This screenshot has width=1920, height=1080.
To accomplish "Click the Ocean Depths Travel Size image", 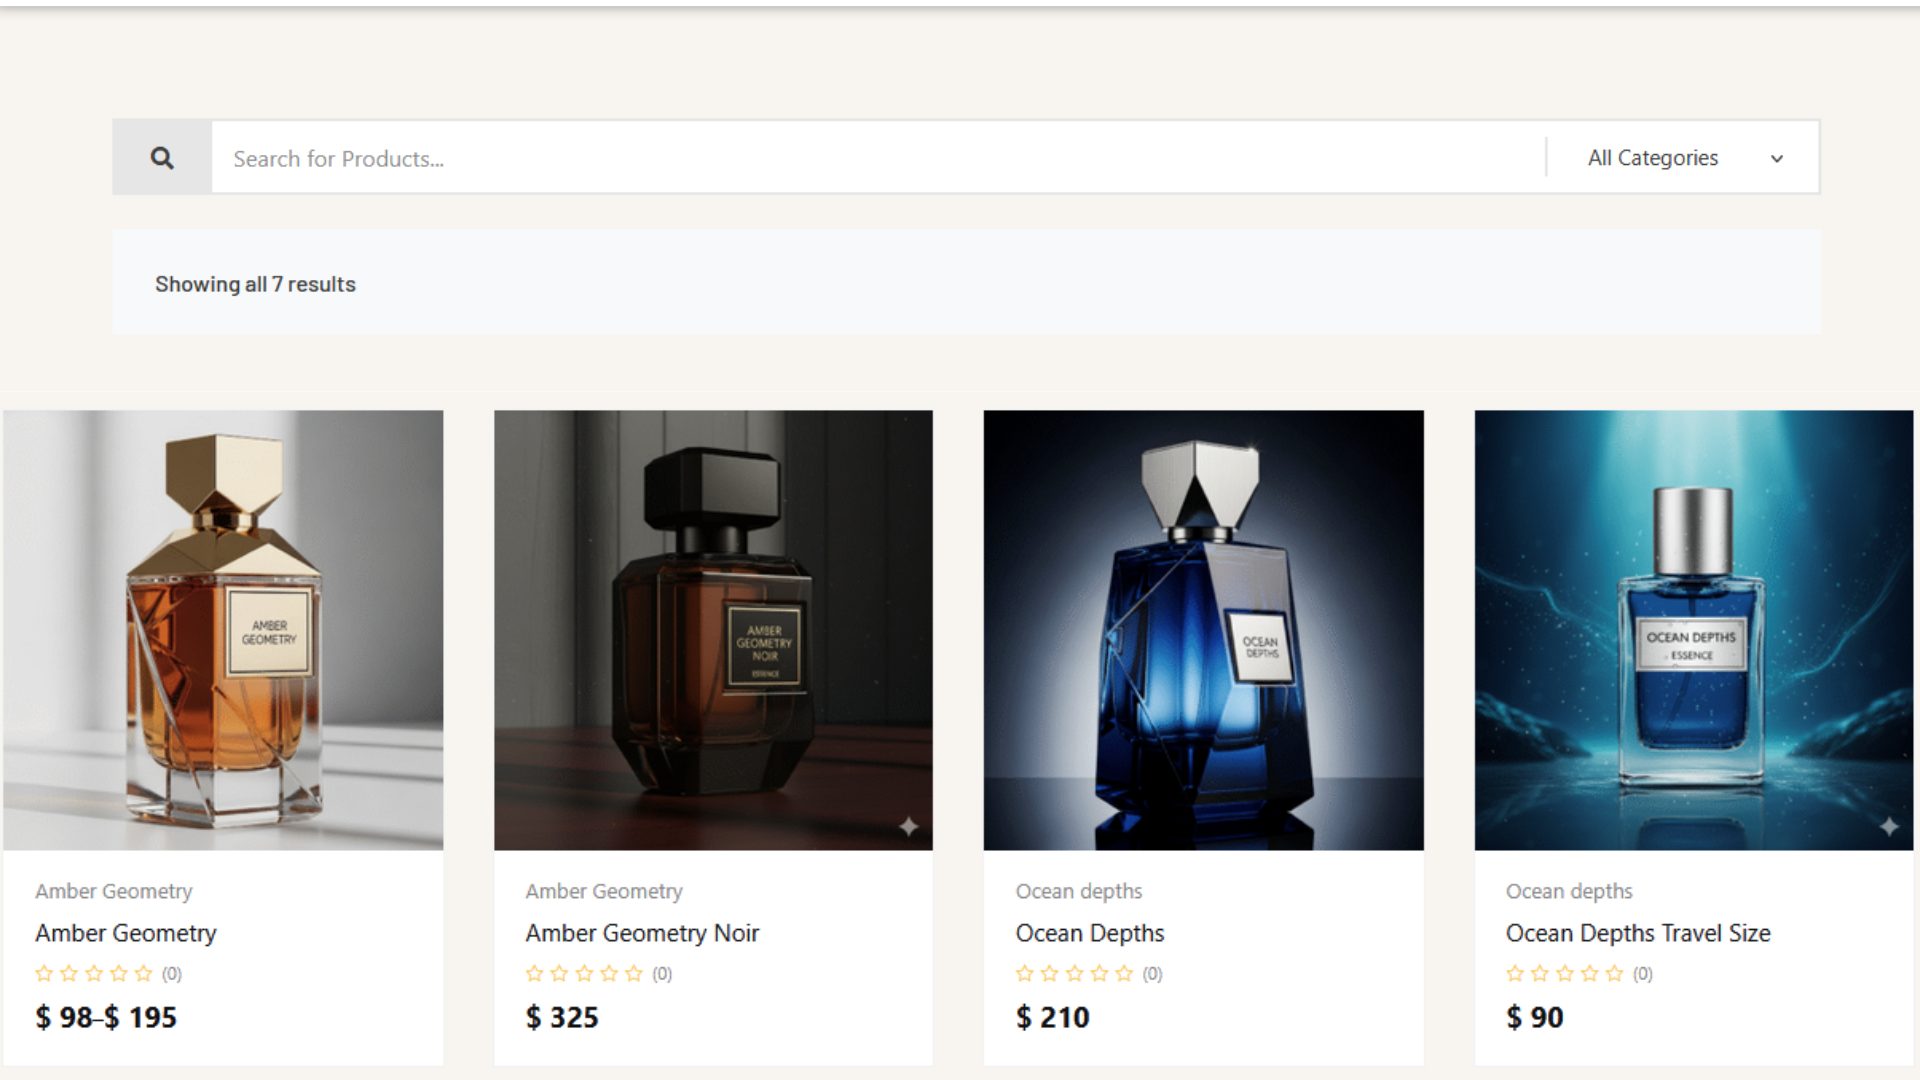I will (1693, 630).
